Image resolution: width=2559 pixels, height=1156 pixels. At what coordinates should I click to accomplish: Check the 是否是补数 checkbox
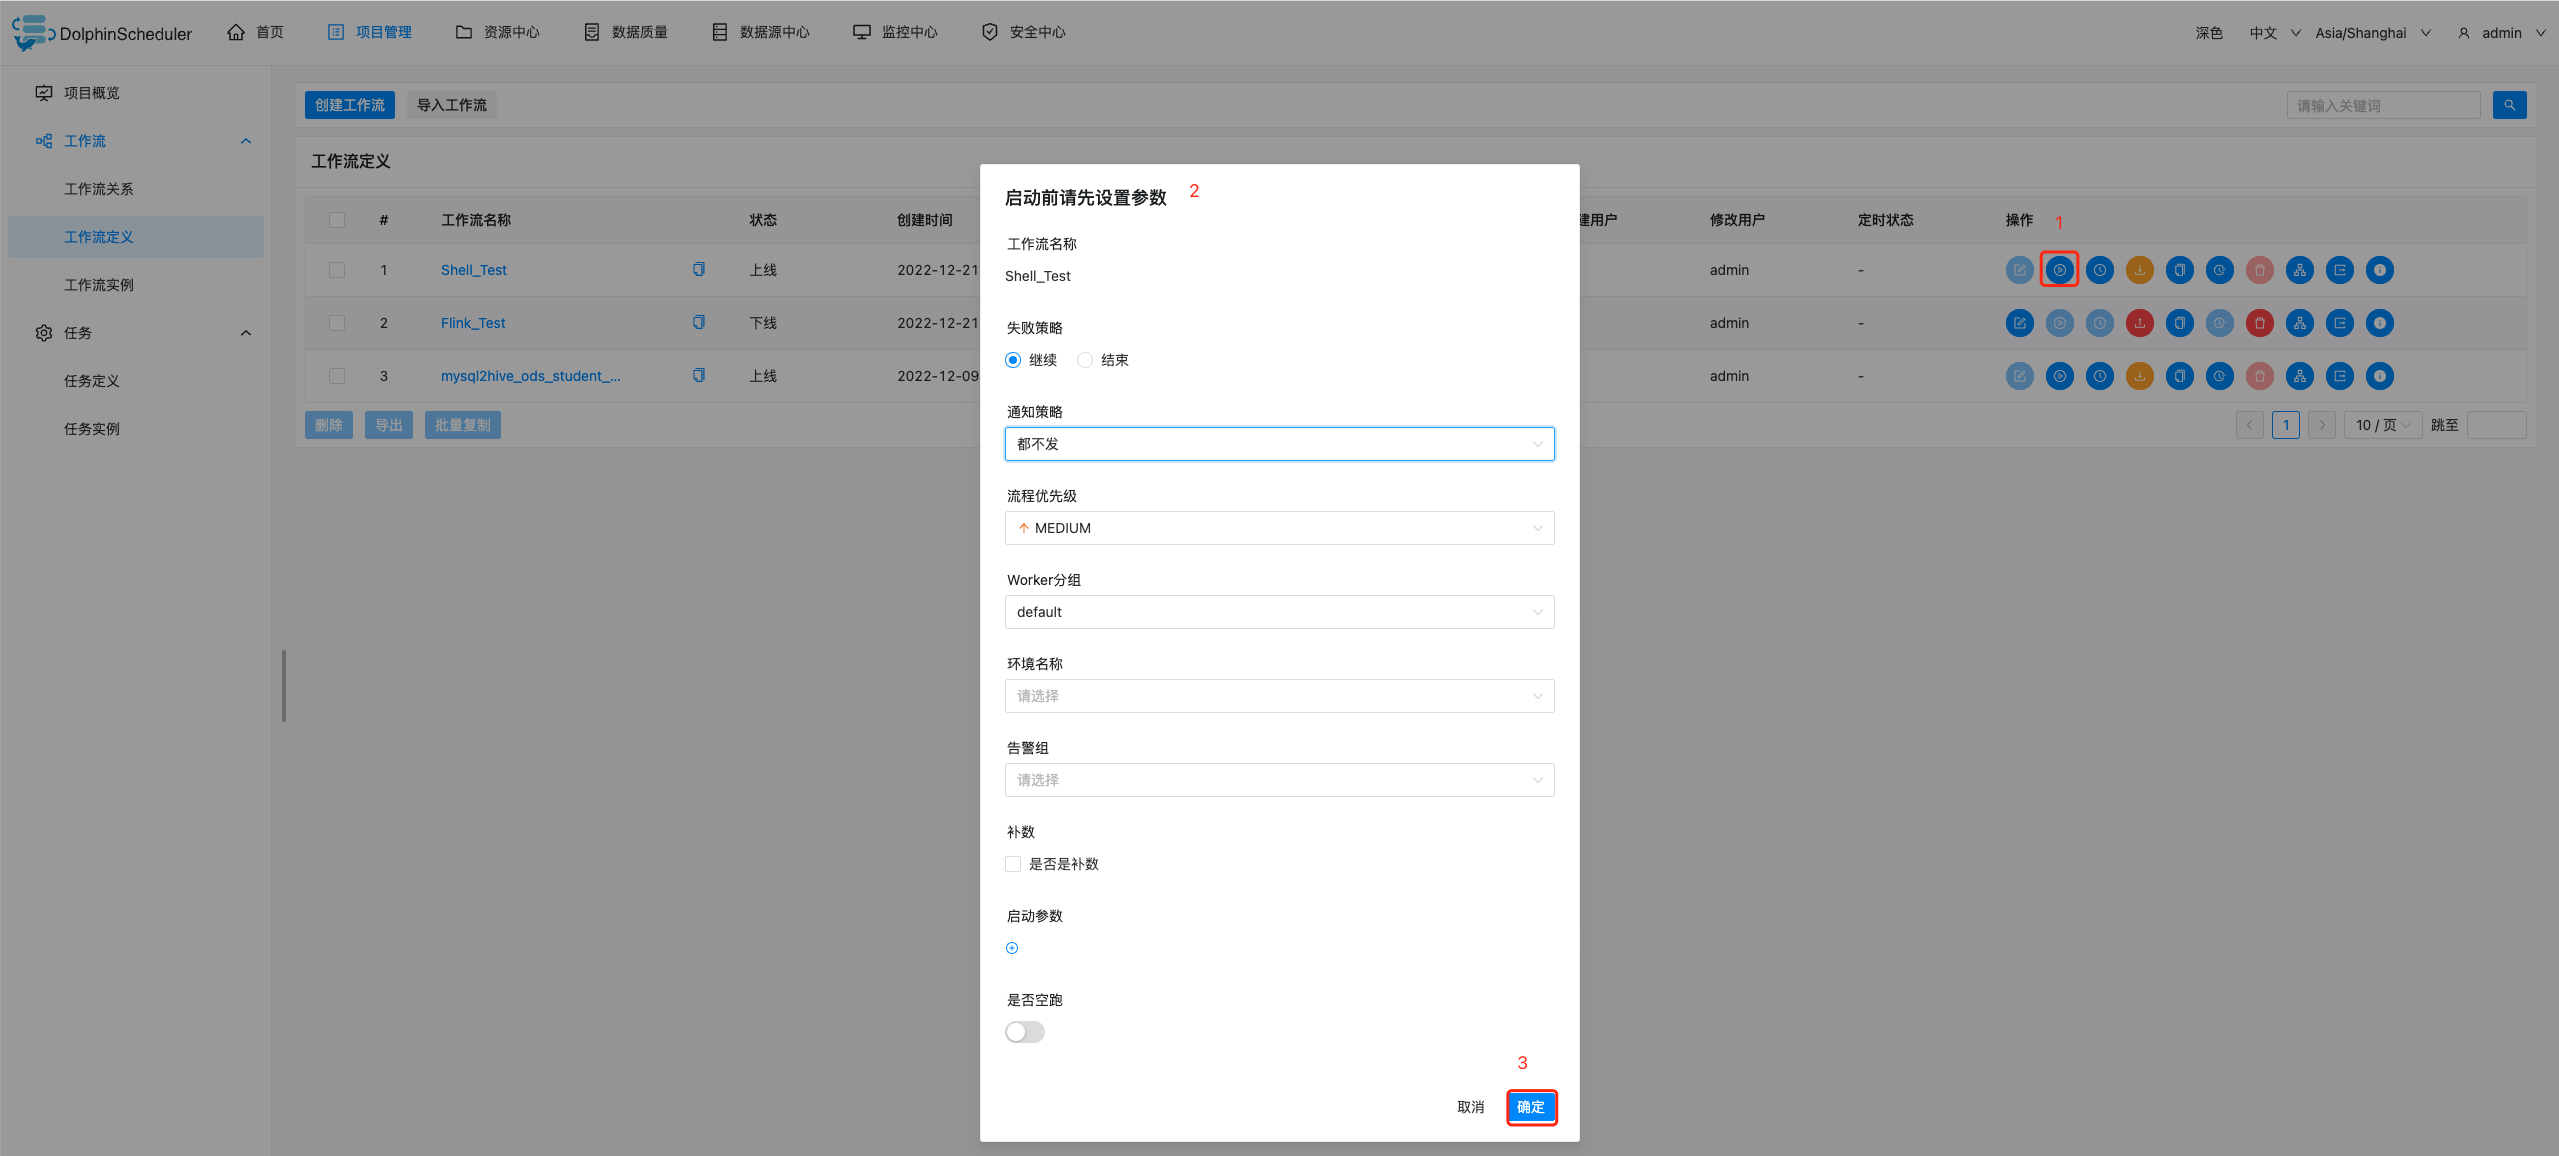(x=1013, y=864)
